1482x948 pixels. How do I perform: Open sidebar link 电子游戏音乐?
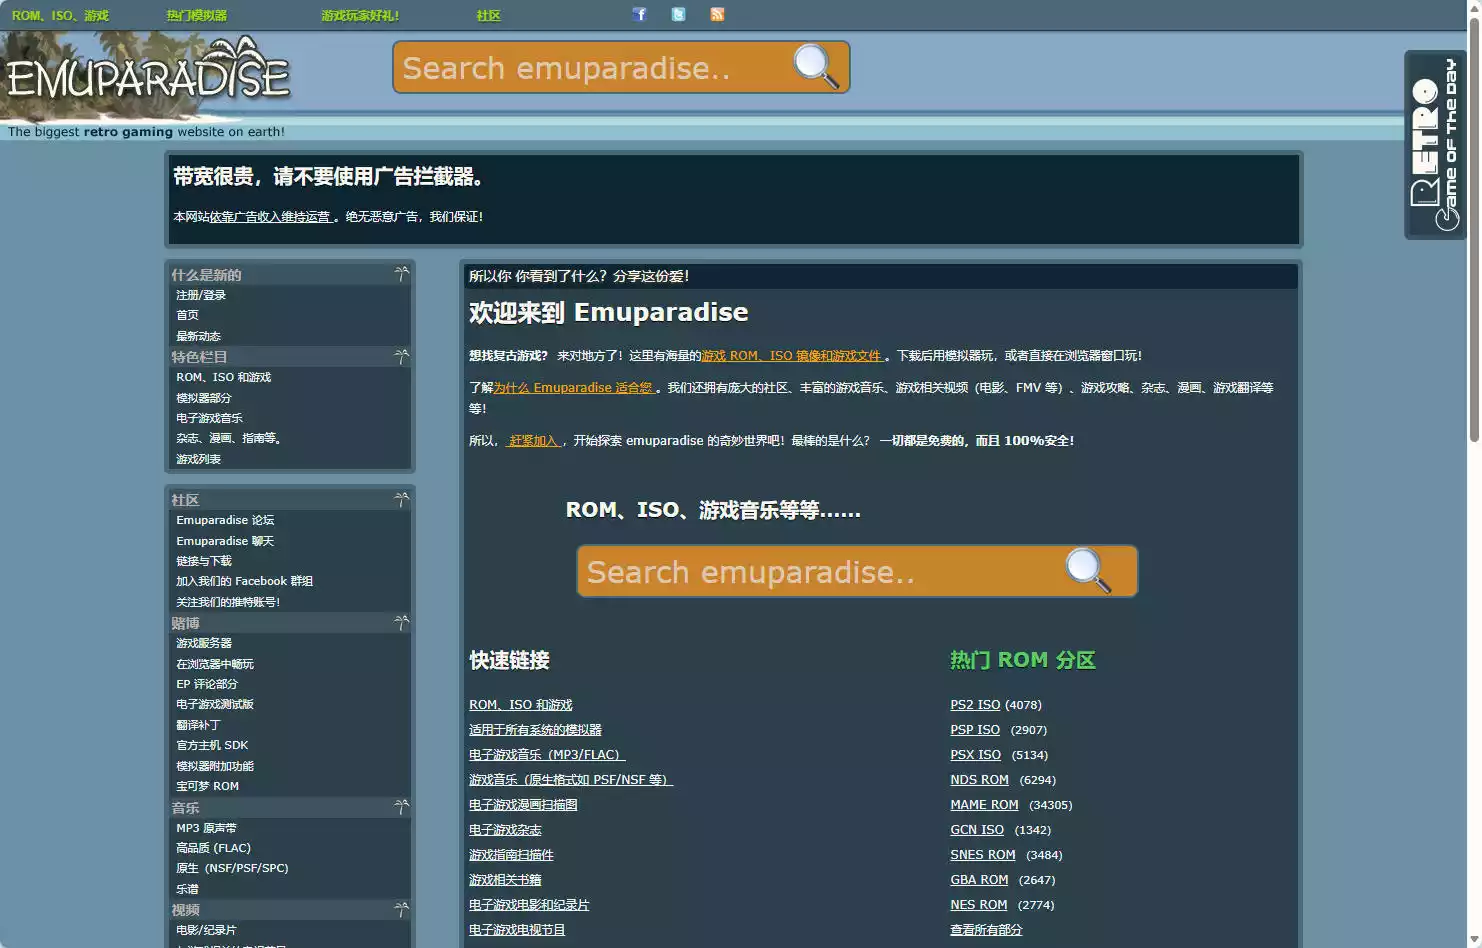209,418
